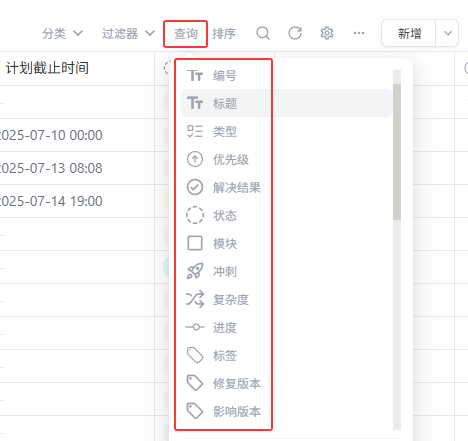This screenshot has width=468, height=441.
Task: Choose 影响版本 from query list
Action: (x=287, y=411)
